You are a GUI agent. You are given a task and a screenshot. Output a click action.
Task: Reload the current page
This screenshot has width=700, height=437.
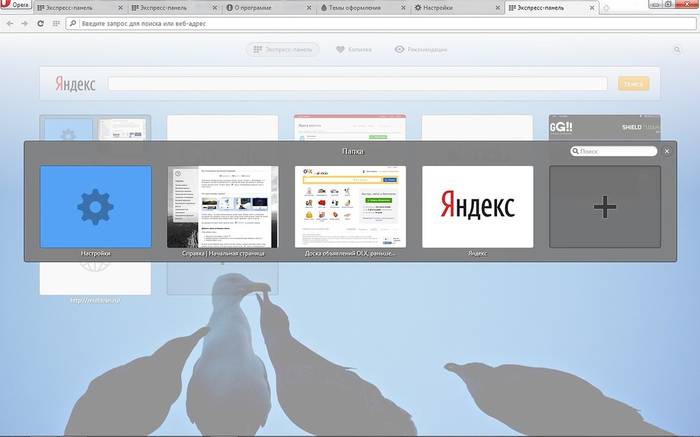40,23
